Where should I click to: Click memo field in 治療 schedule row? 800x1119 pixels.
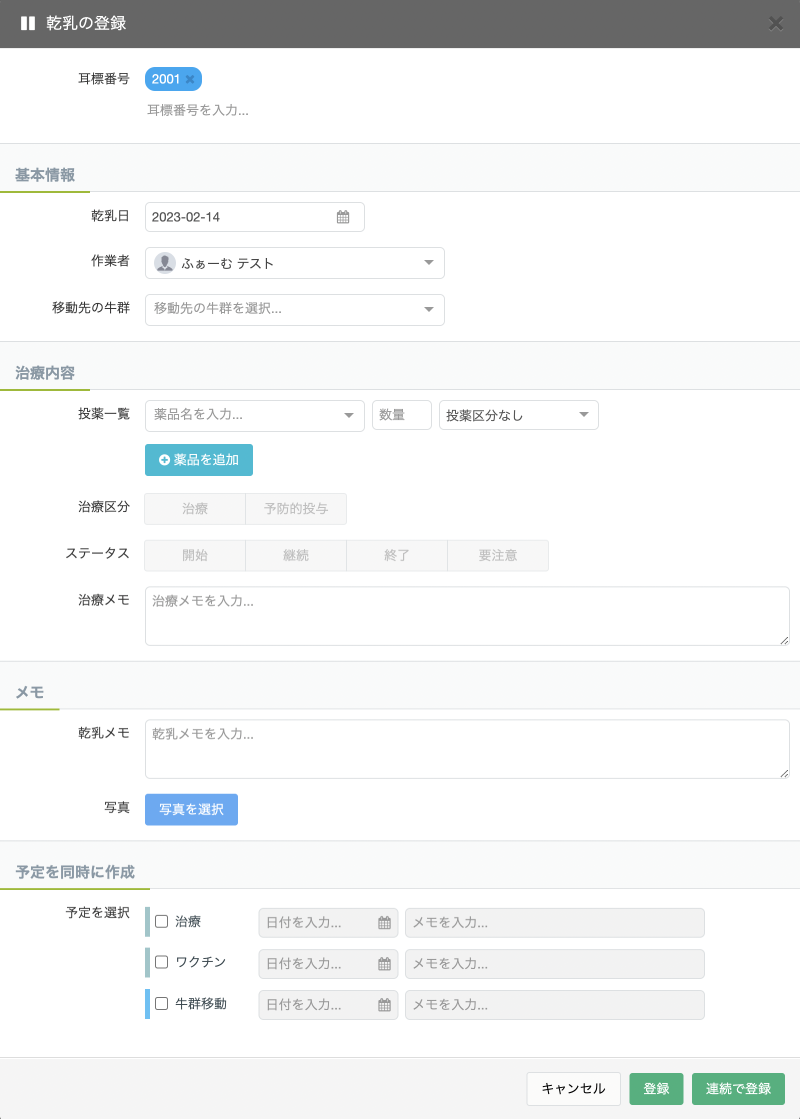coord(555,923)
